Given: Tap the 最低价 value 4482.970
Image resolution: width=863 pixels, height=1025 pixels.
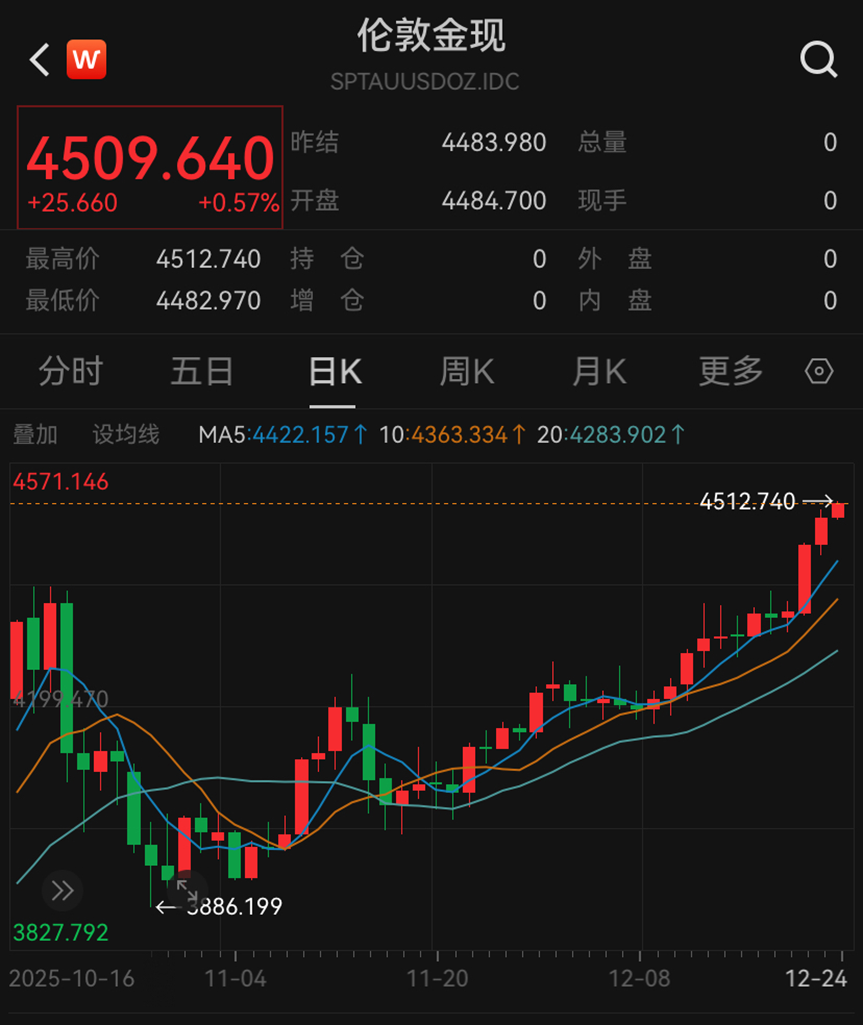Looking at the screenshot, I should pyautogui.click(x=208, y=301).
